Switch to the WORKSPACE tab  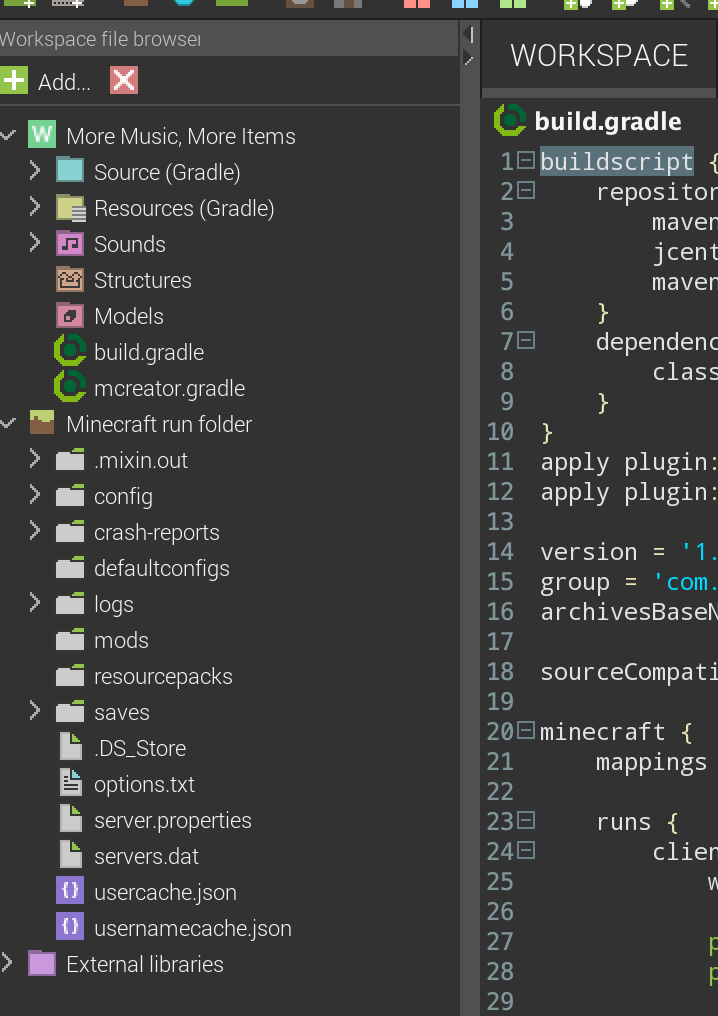599,55
